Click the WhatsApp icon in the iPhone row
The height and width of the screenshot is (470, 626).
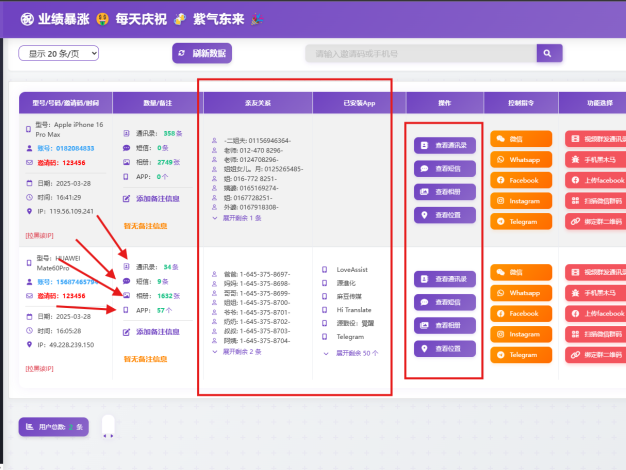point(500,160)
